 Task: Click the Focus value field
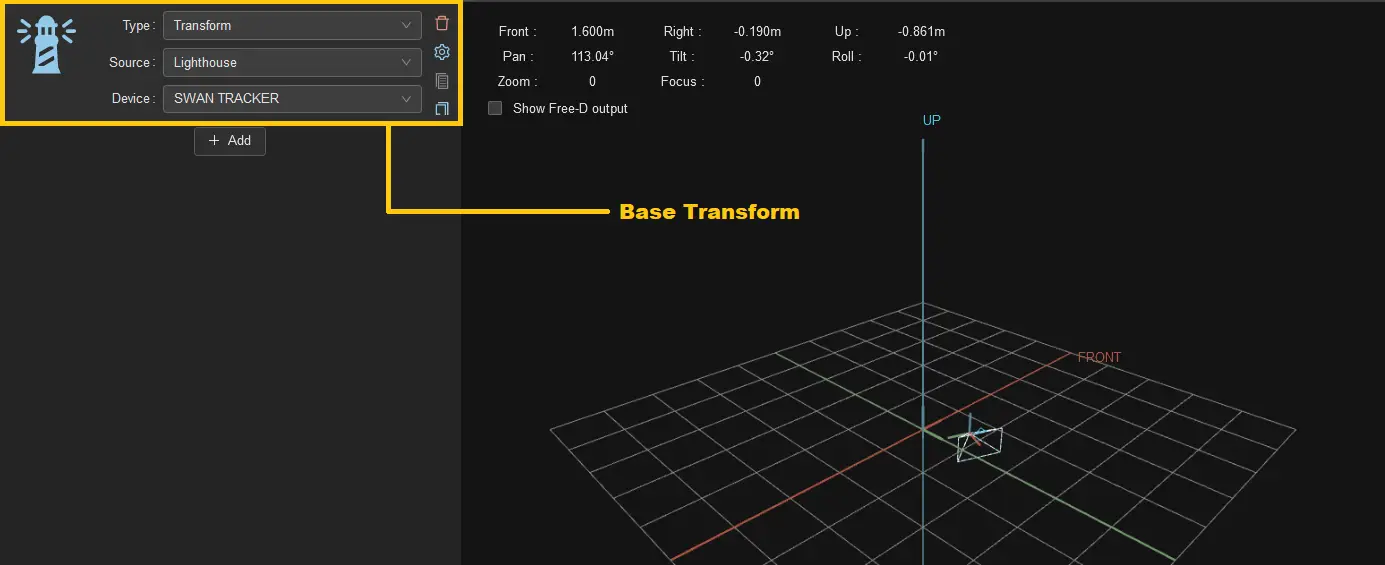pyautogui.click(x=757, y=82)
